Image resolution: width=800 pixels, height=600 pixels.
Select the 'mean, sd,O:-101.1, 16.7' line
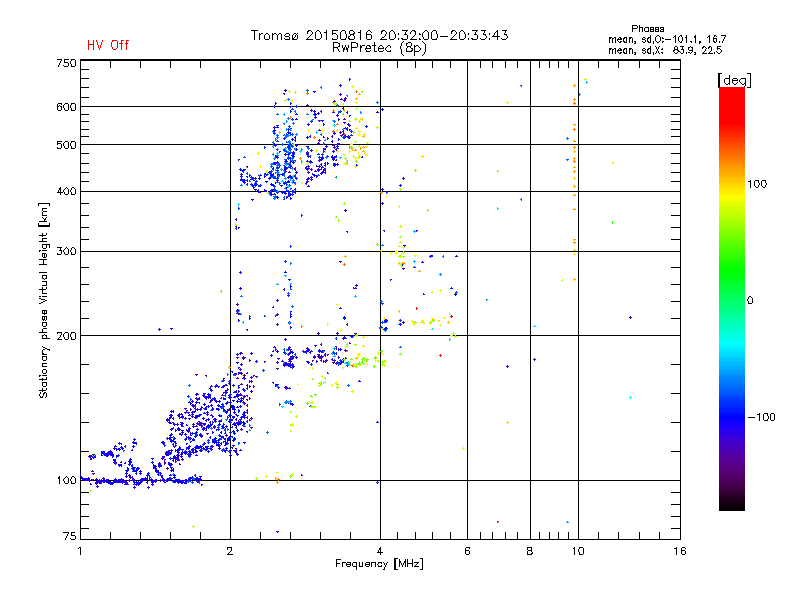click(667, 39)
